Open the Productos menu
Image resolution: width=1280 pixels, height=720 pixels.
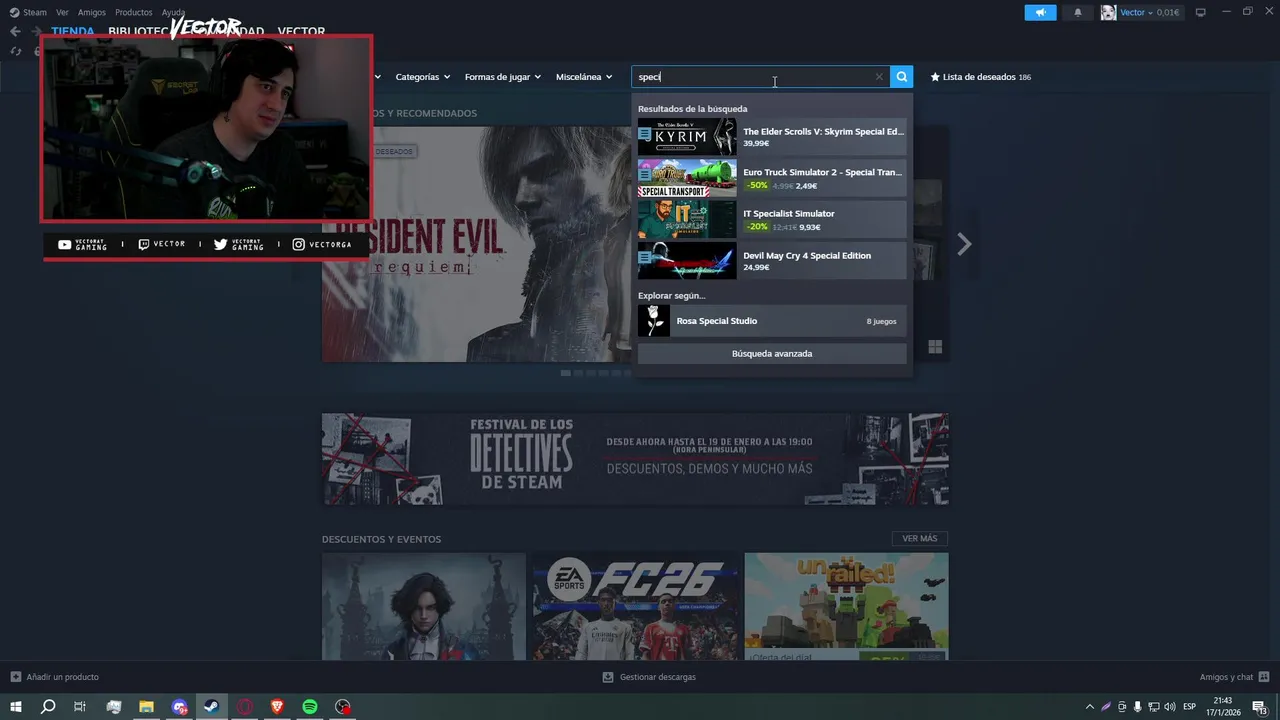pos(134,12)
